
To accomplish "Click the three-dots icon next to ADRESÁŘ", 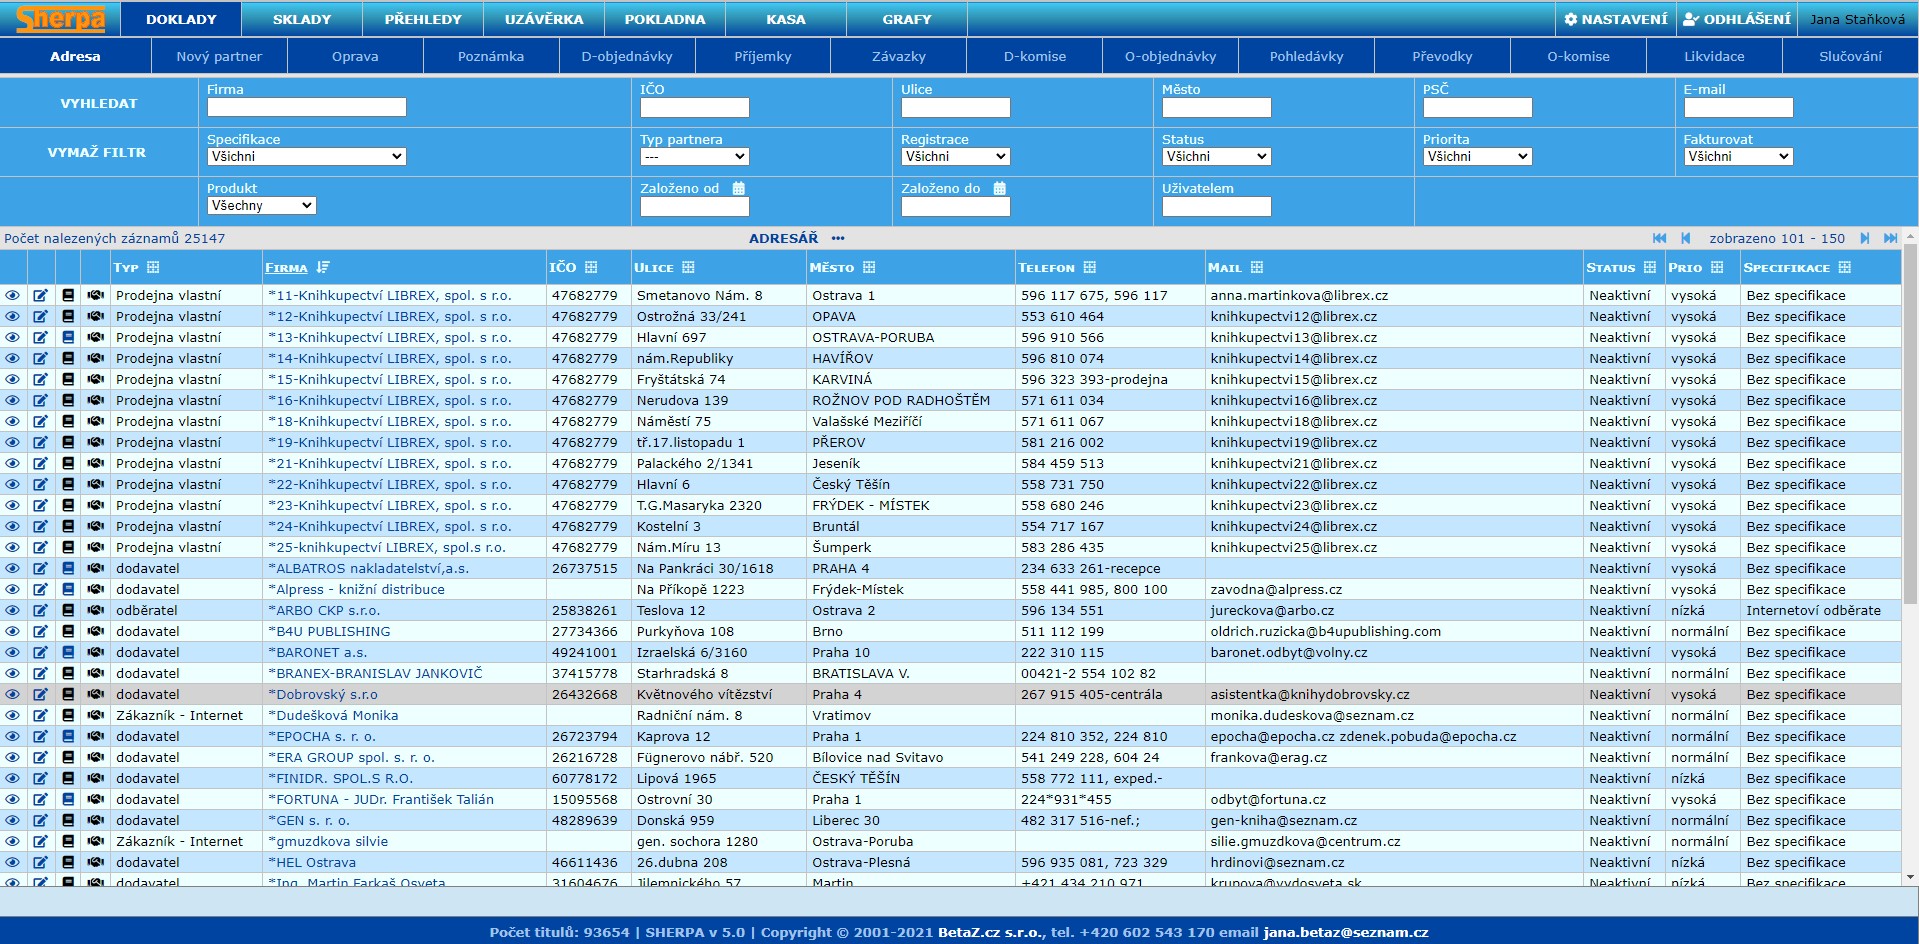I will coord(838,239).
